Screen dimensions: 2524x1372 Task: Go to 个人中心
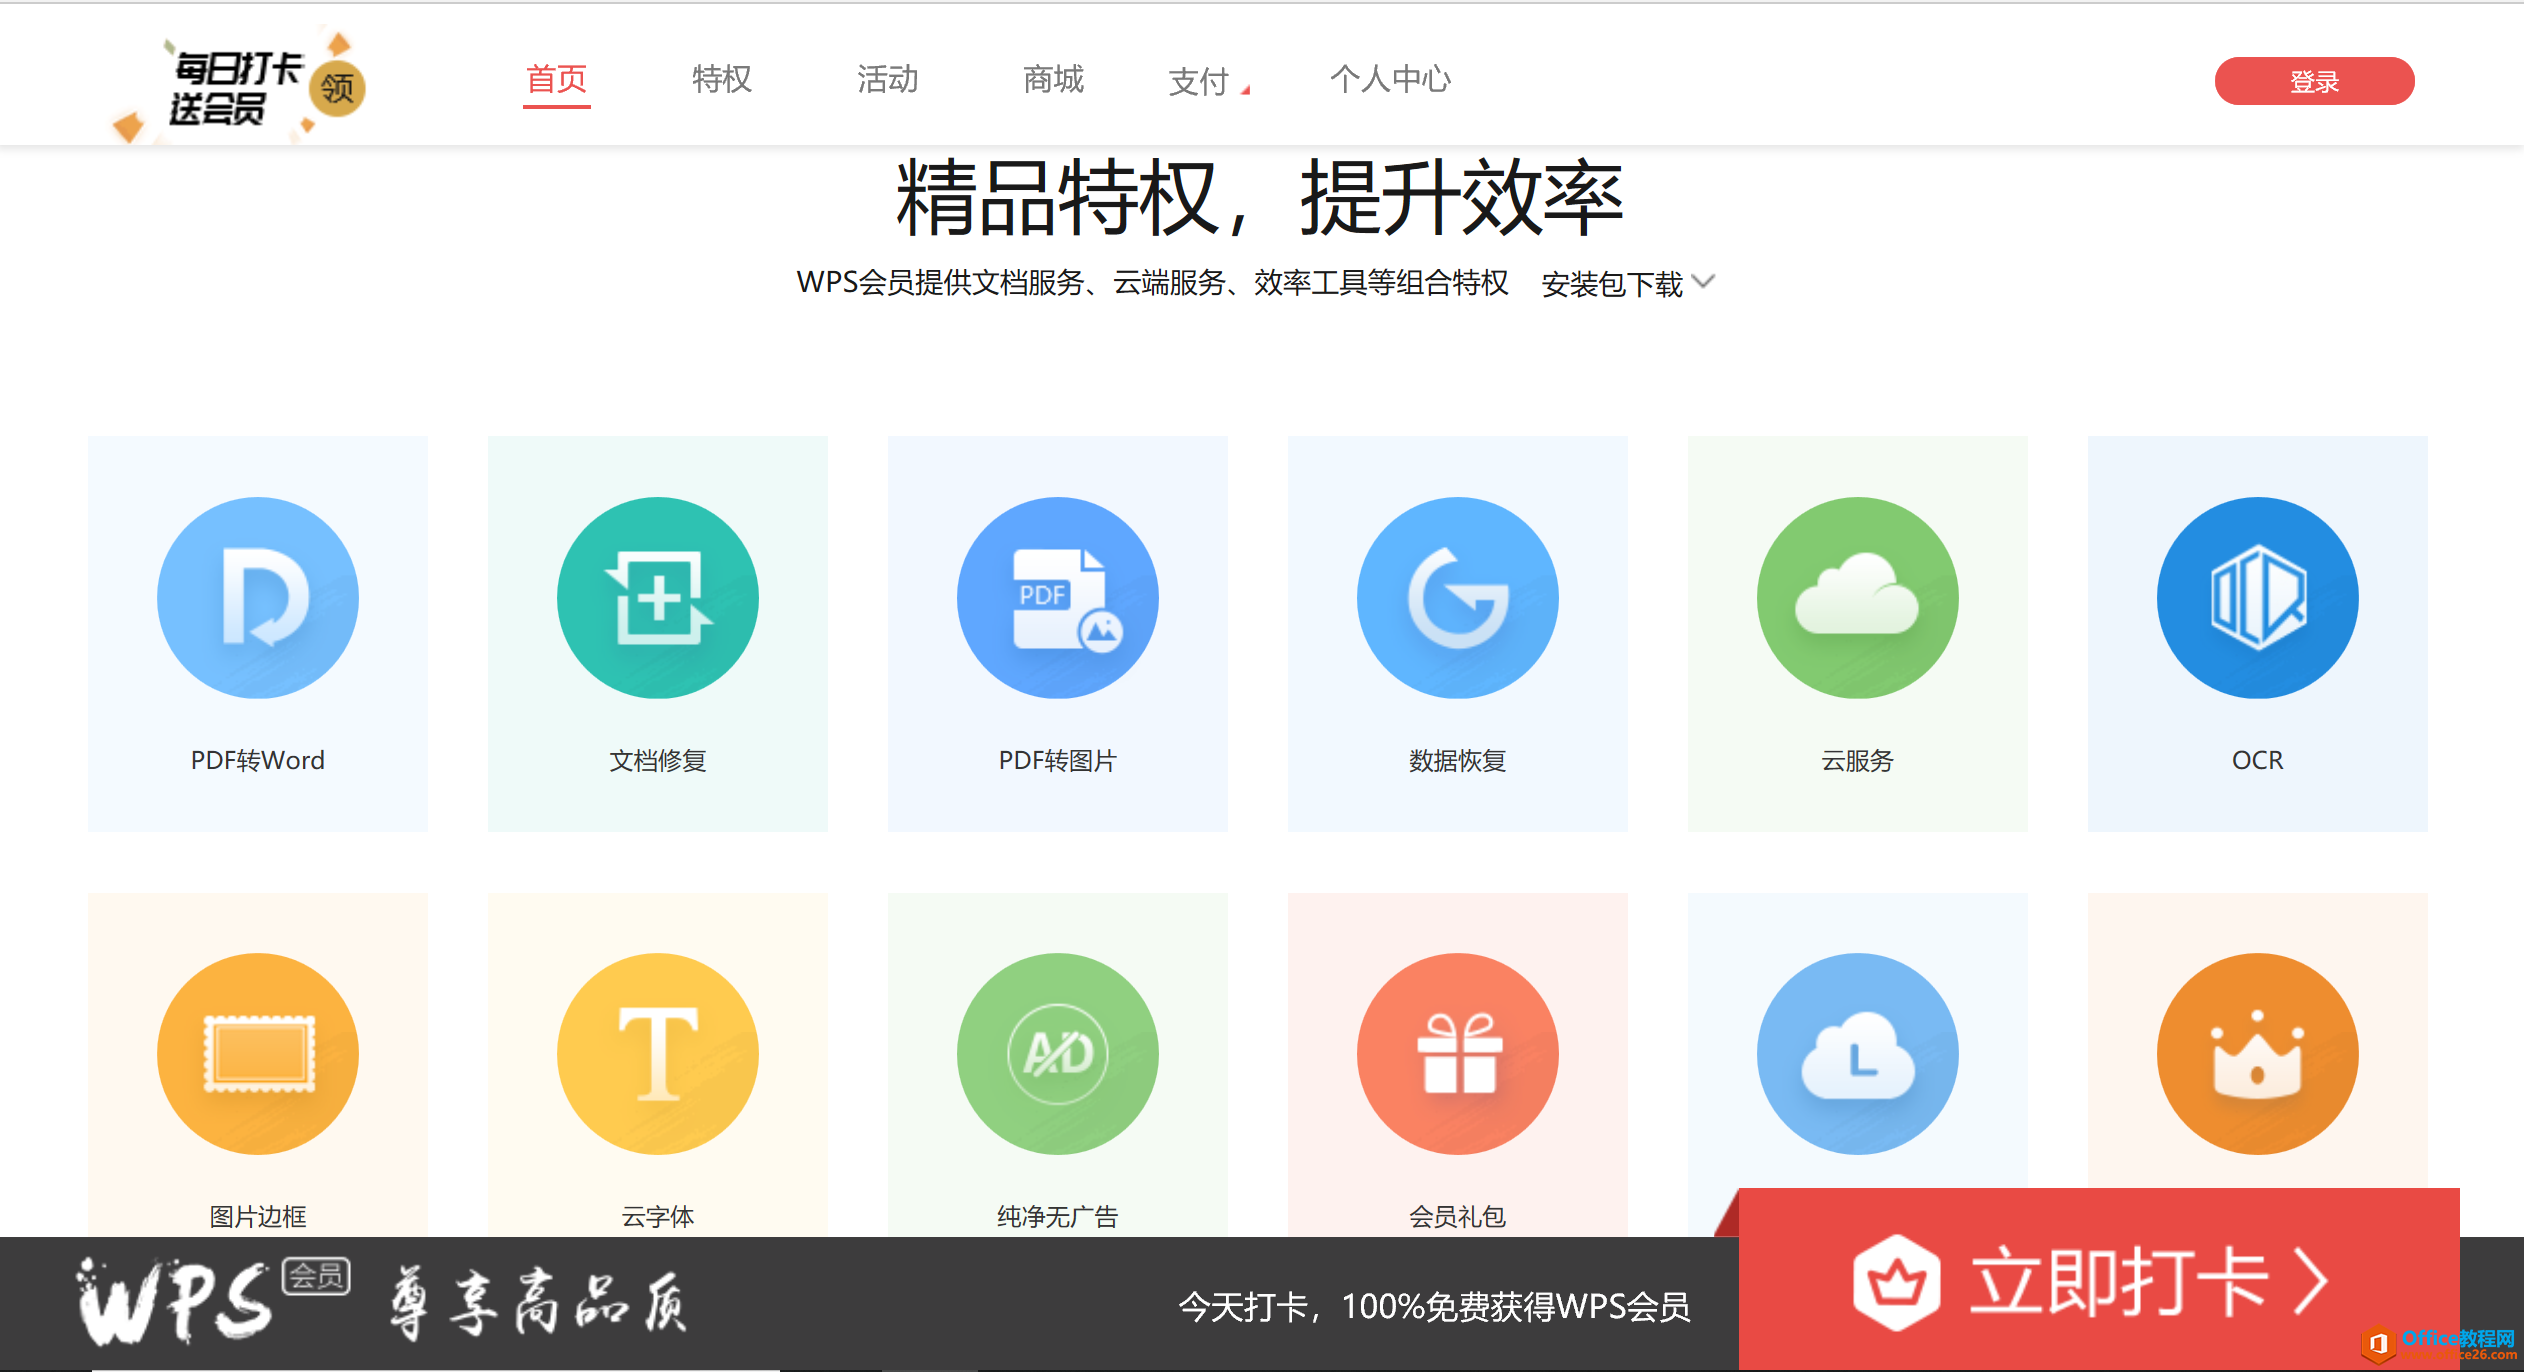pyautogui.click(x=1390, y=79)
